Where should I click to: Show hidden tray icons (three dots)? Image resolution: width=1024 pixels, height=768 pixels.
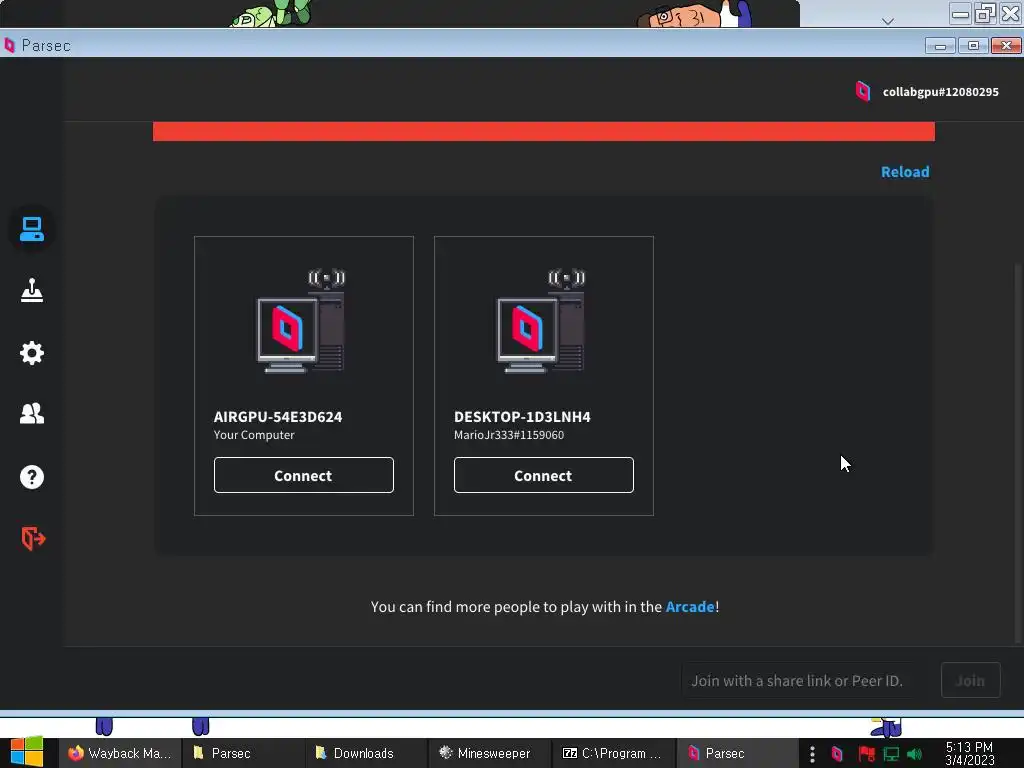click(x=812, y=754)
